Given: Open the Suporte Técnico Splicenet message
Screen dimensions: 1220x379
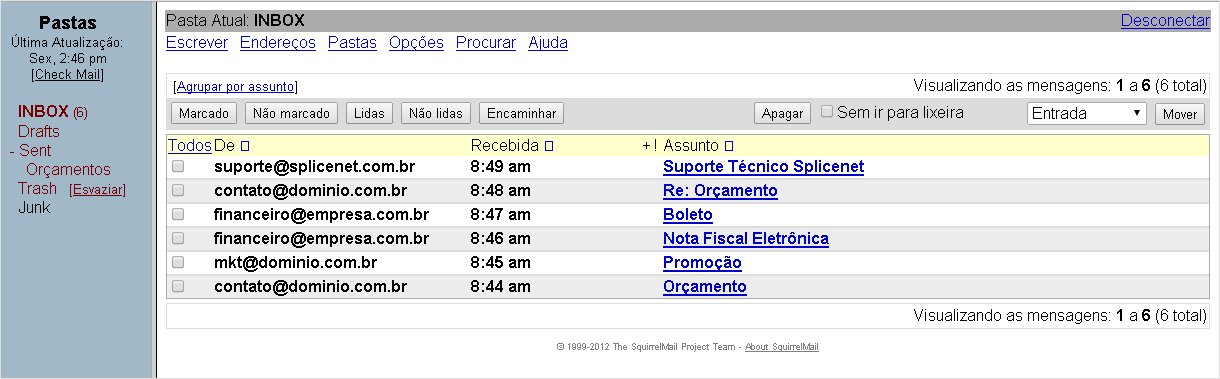Looking at the screenshot, I should pyautogui.click(x=763, y=166).
